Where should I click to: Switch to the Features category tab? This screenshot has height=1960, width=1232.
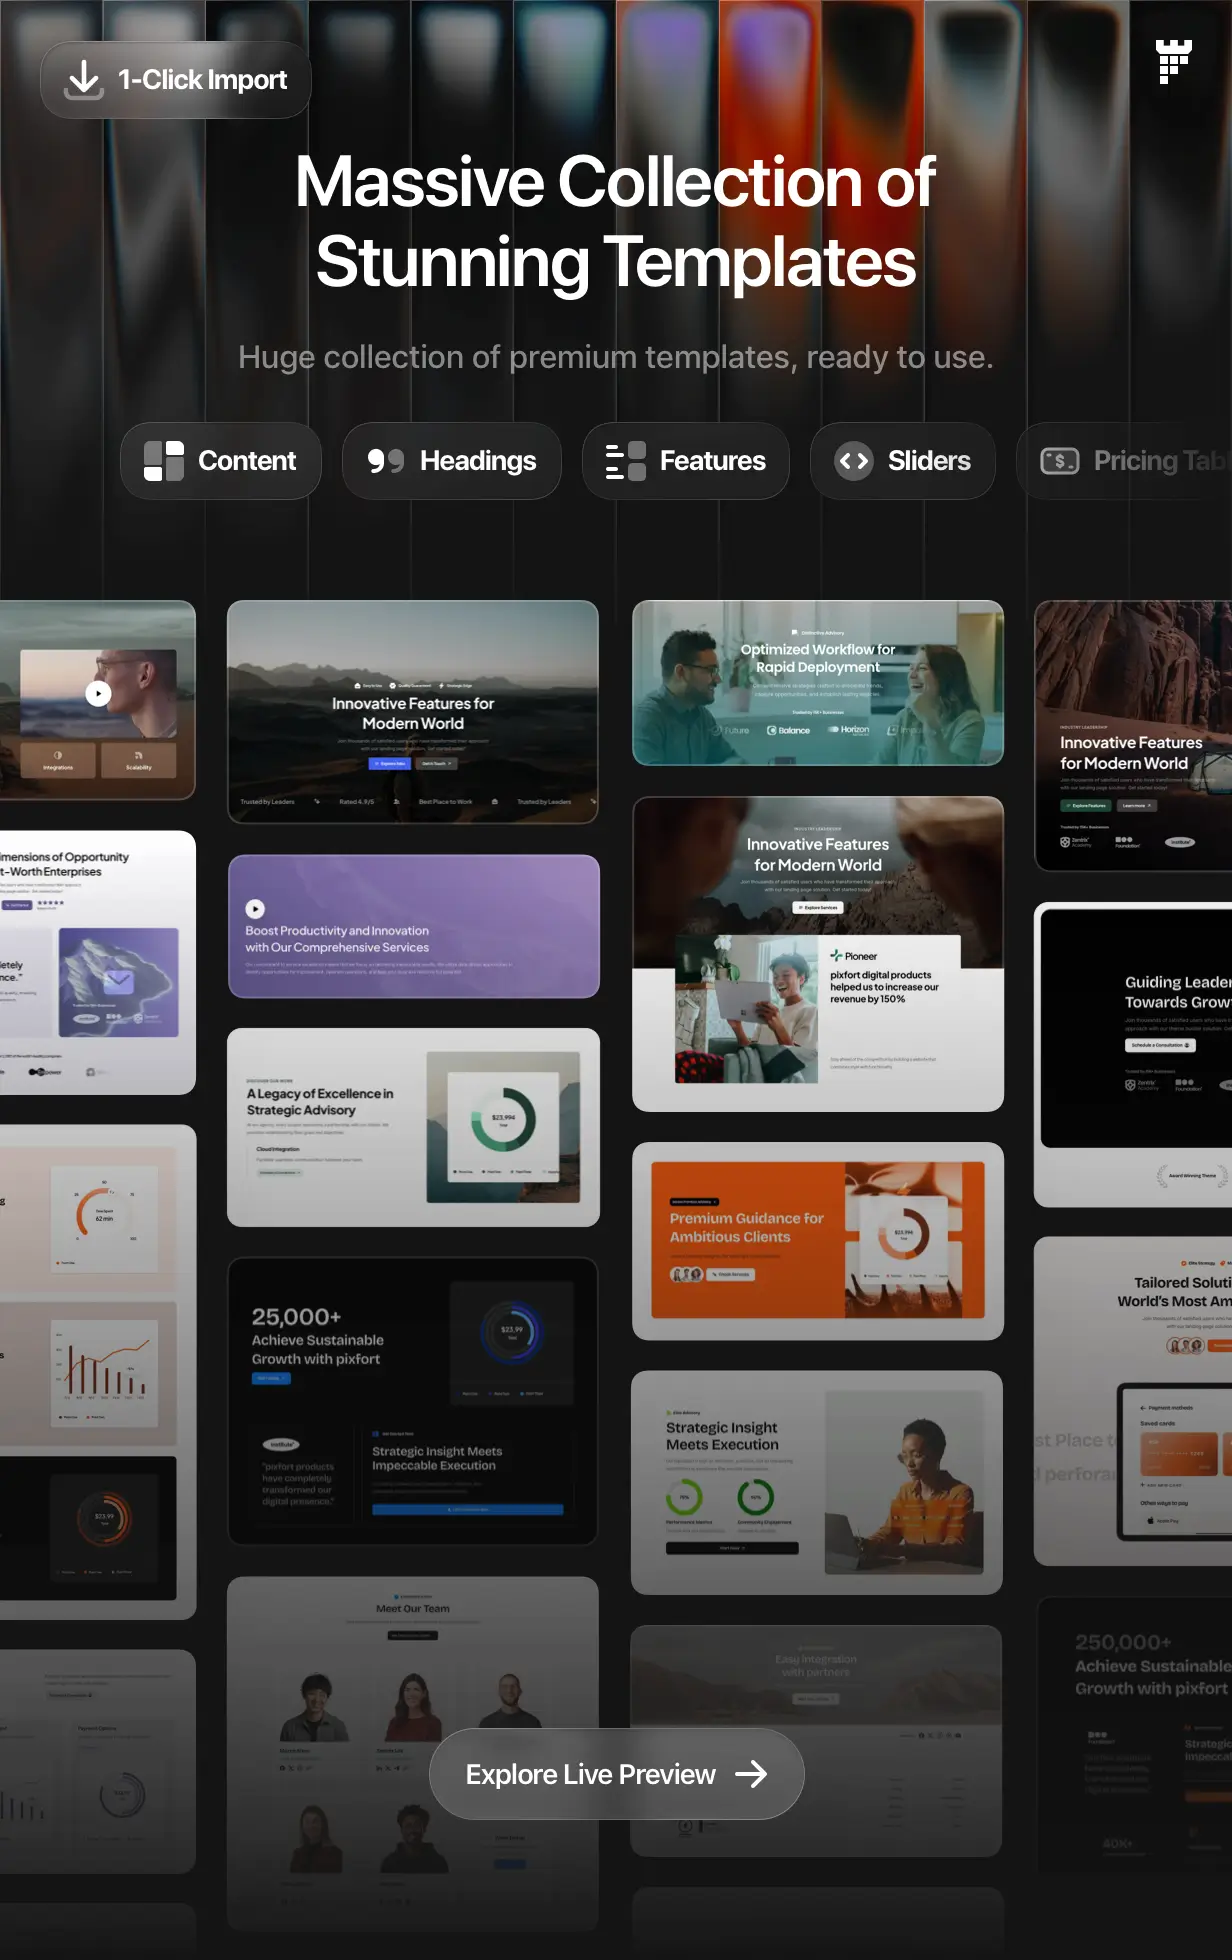(685, 461)
